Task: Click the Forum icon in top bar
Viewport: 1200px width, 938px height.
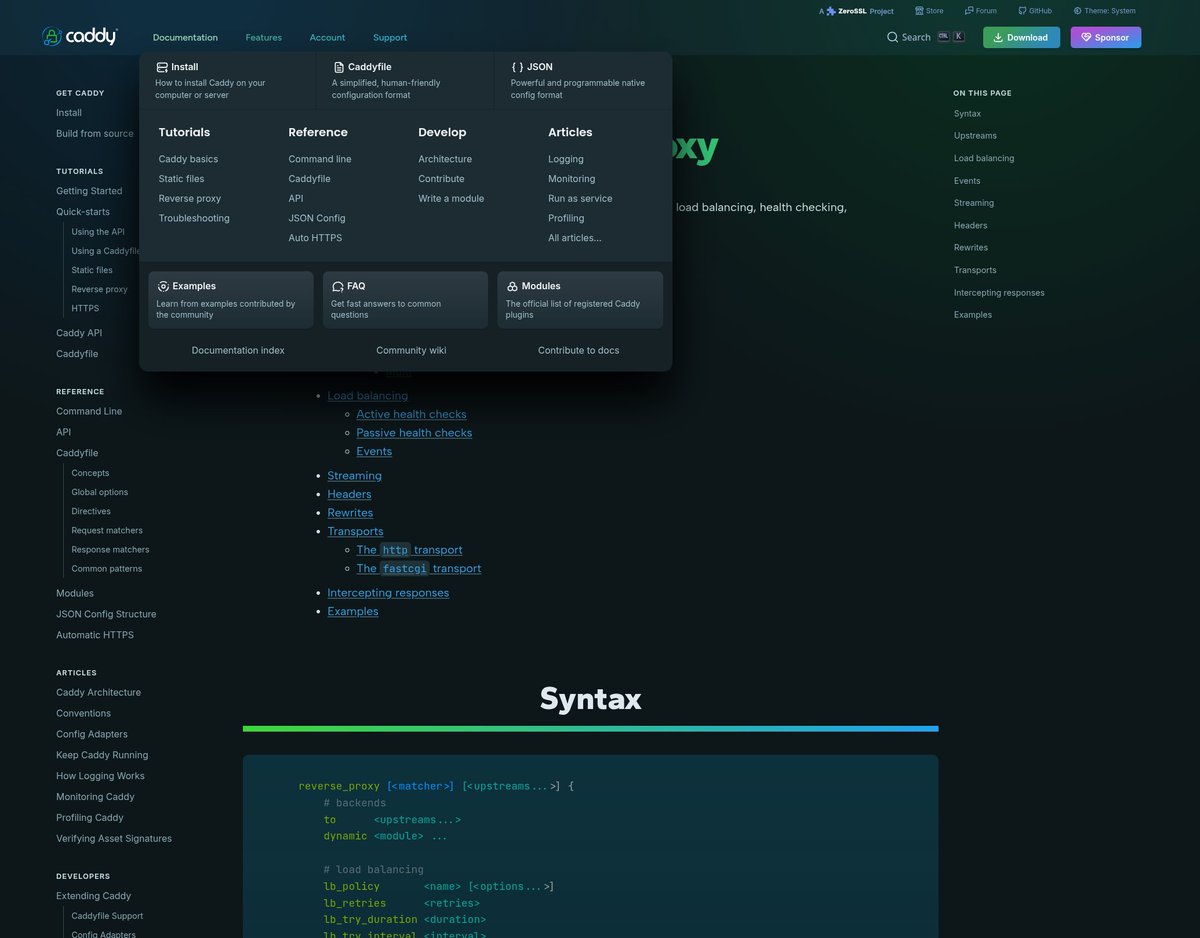Action: [969, 11]
